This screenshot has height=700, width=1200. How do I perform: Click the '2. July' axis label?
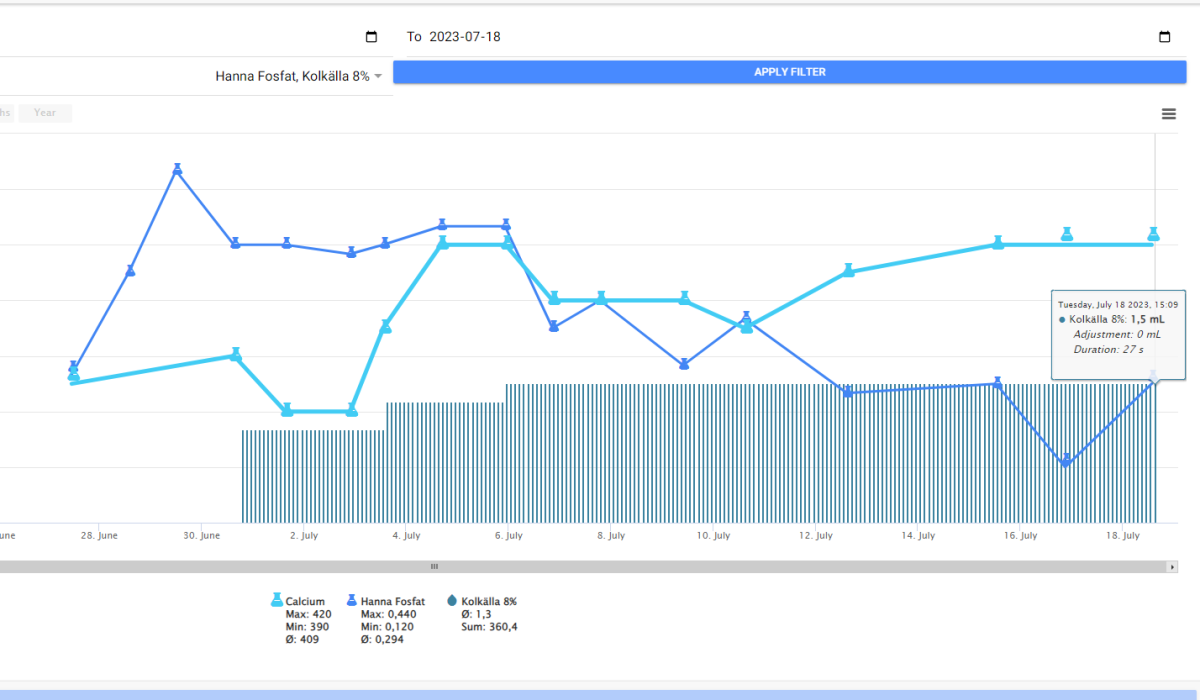click(304, 536)
